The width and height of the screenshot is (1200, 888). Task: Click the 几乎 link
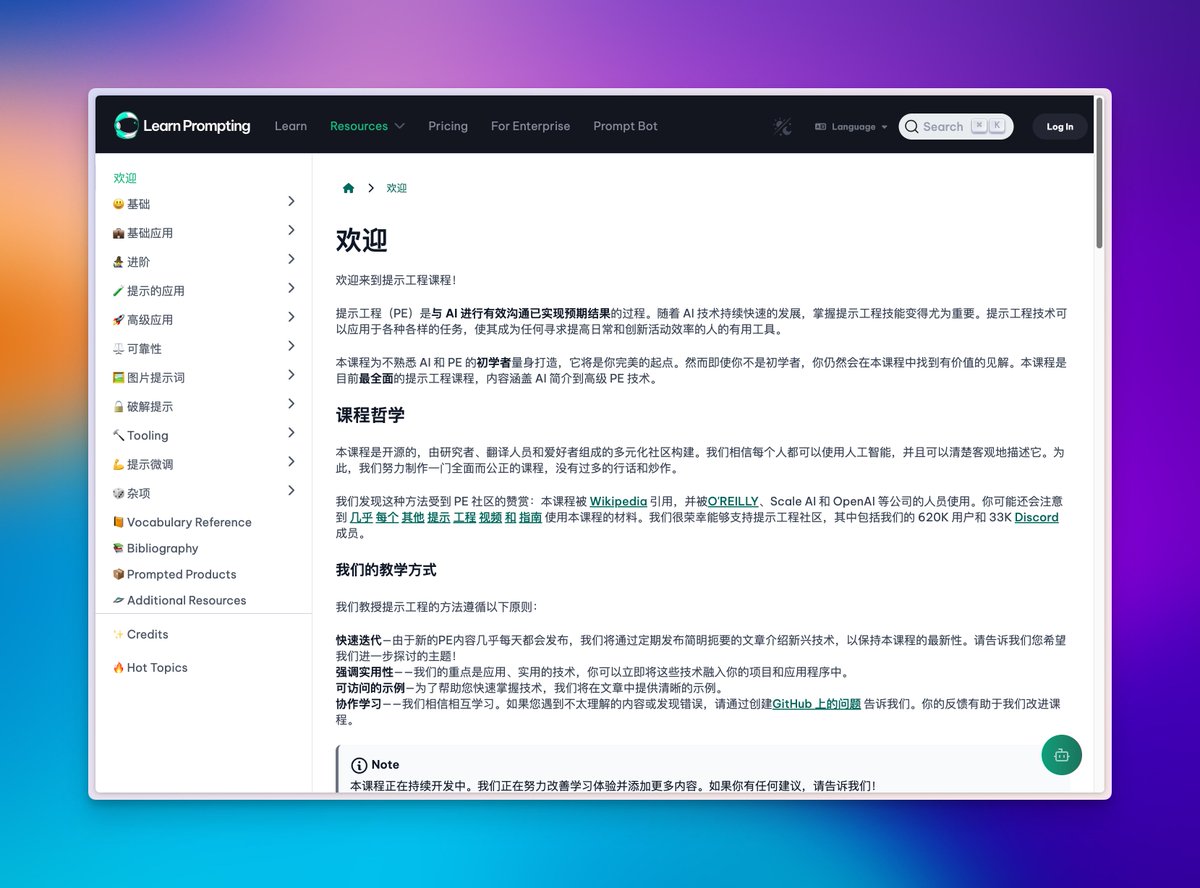click(x=360, y=517)
